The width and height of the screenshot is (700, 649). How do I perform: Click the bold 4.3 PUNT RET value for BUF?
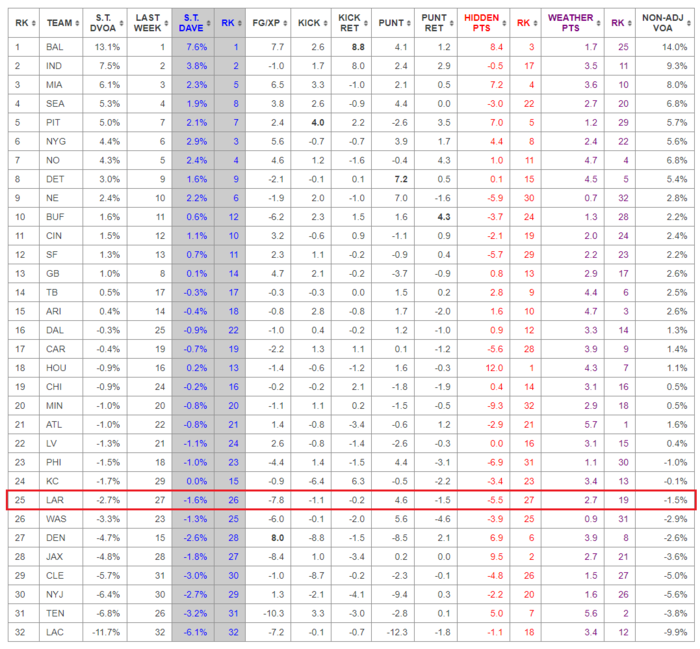444,217
